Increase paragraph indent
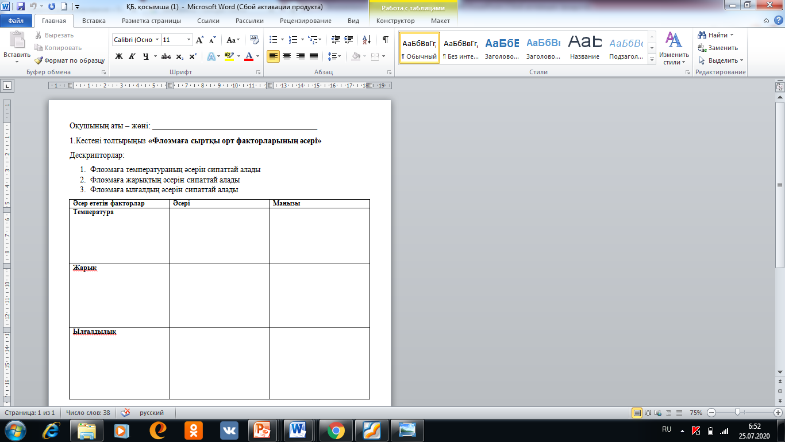 [349, 40]
